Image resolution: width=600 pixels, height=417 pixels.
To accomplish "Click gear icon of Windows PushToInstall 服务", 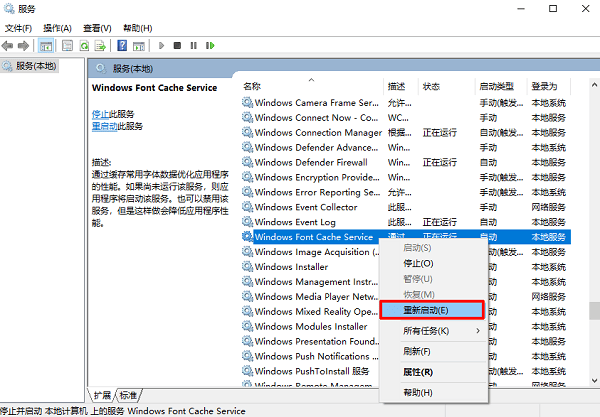I will click(248, 371).
